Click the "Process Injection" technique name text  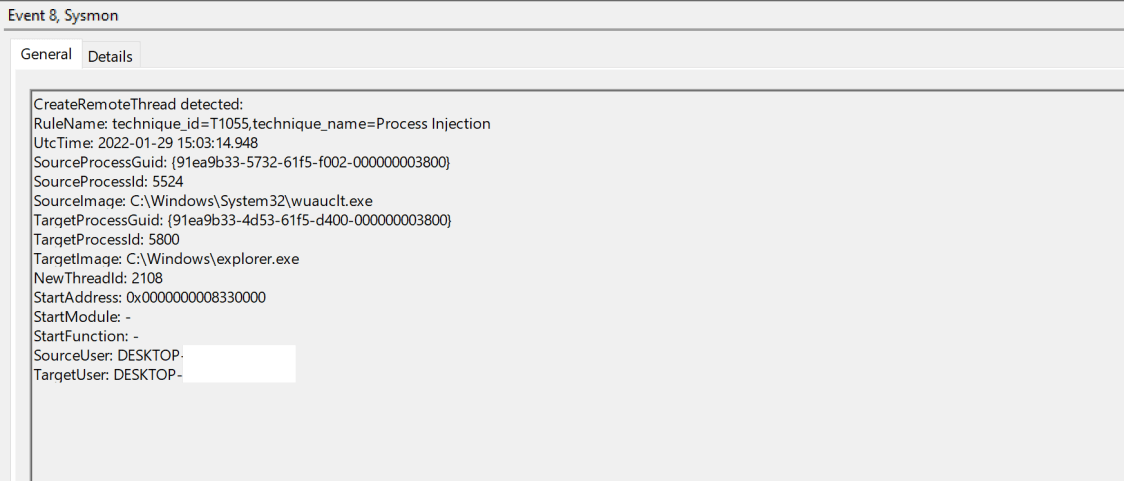(430, 124)
